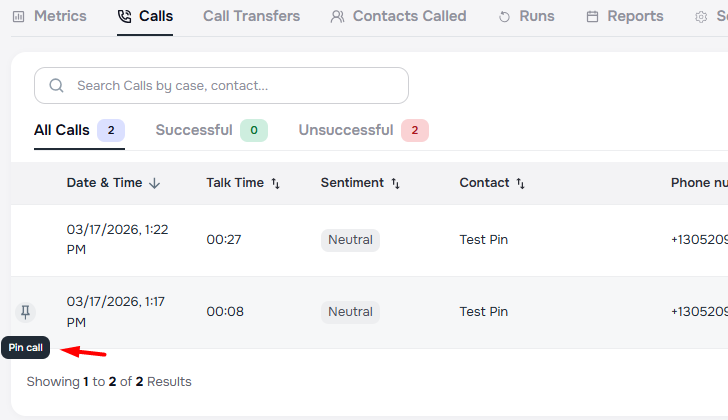The width and height of the screenshot is (728, 420).
Task: Sort by Talk Time arrows
Action: coord(275,183)
